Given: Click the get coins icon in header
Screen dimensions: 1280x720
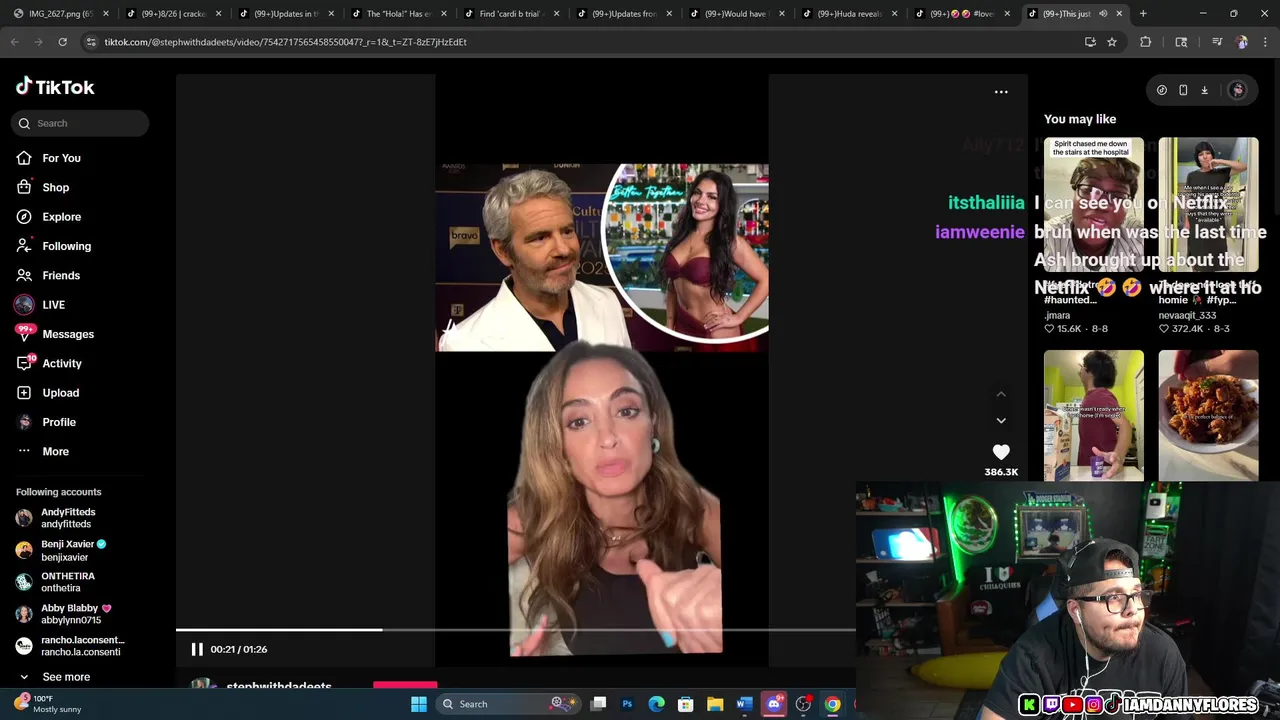Looking at the screenshot, I should (1162, 90).
